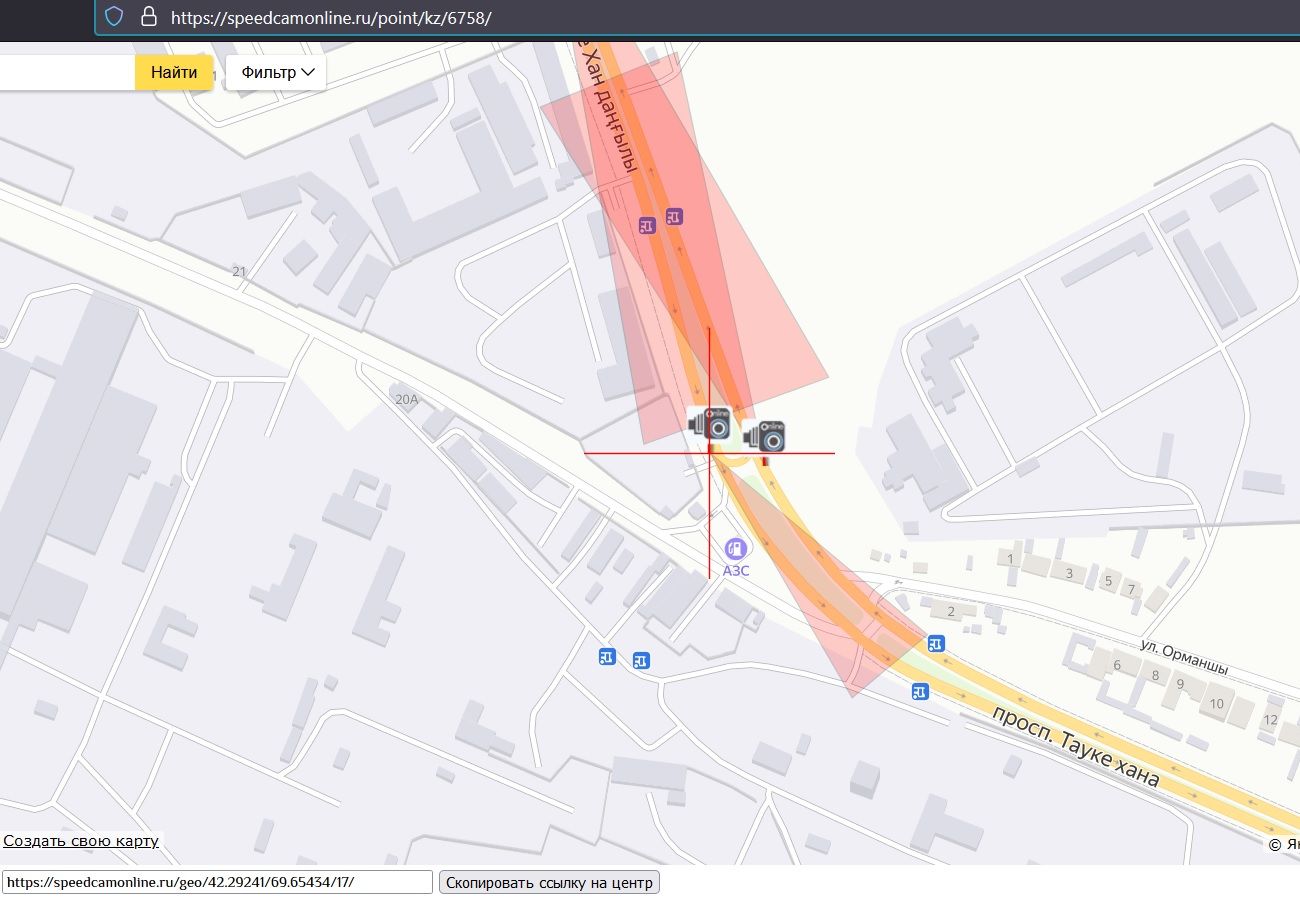Click the map search box beside Найти
This screenshot has height=902, width=1300.
pyautogui.click(x=66, y=72)
